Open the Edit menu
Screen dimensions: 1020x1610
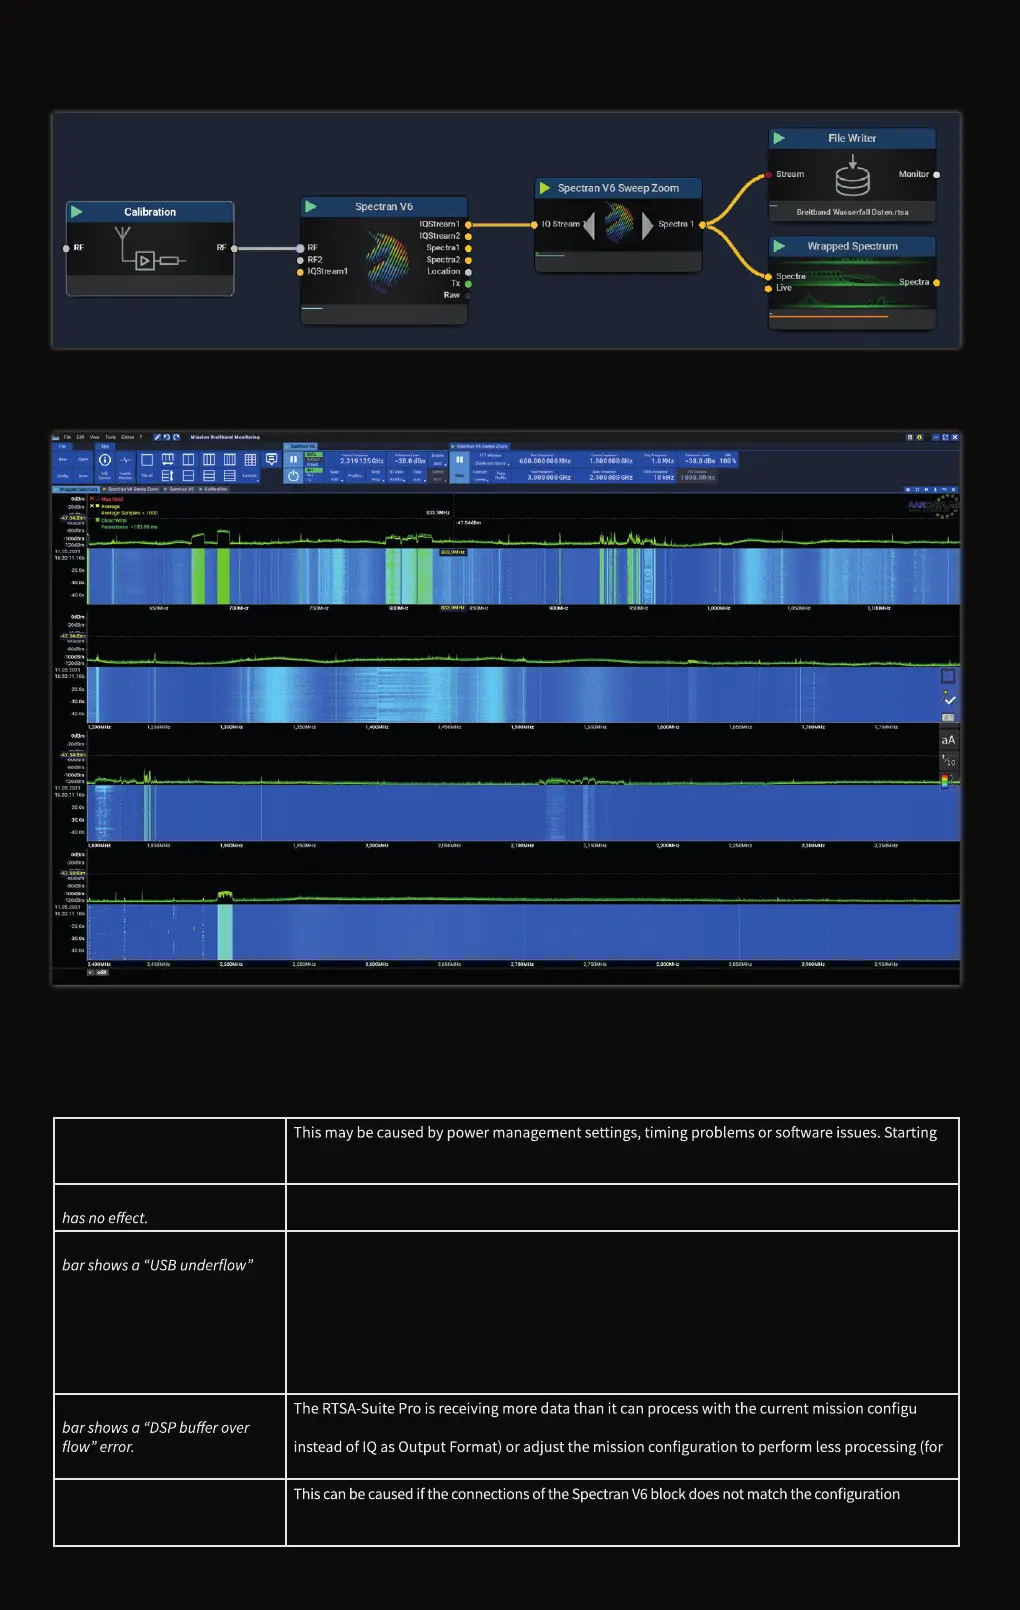click(x=81, y=437)
